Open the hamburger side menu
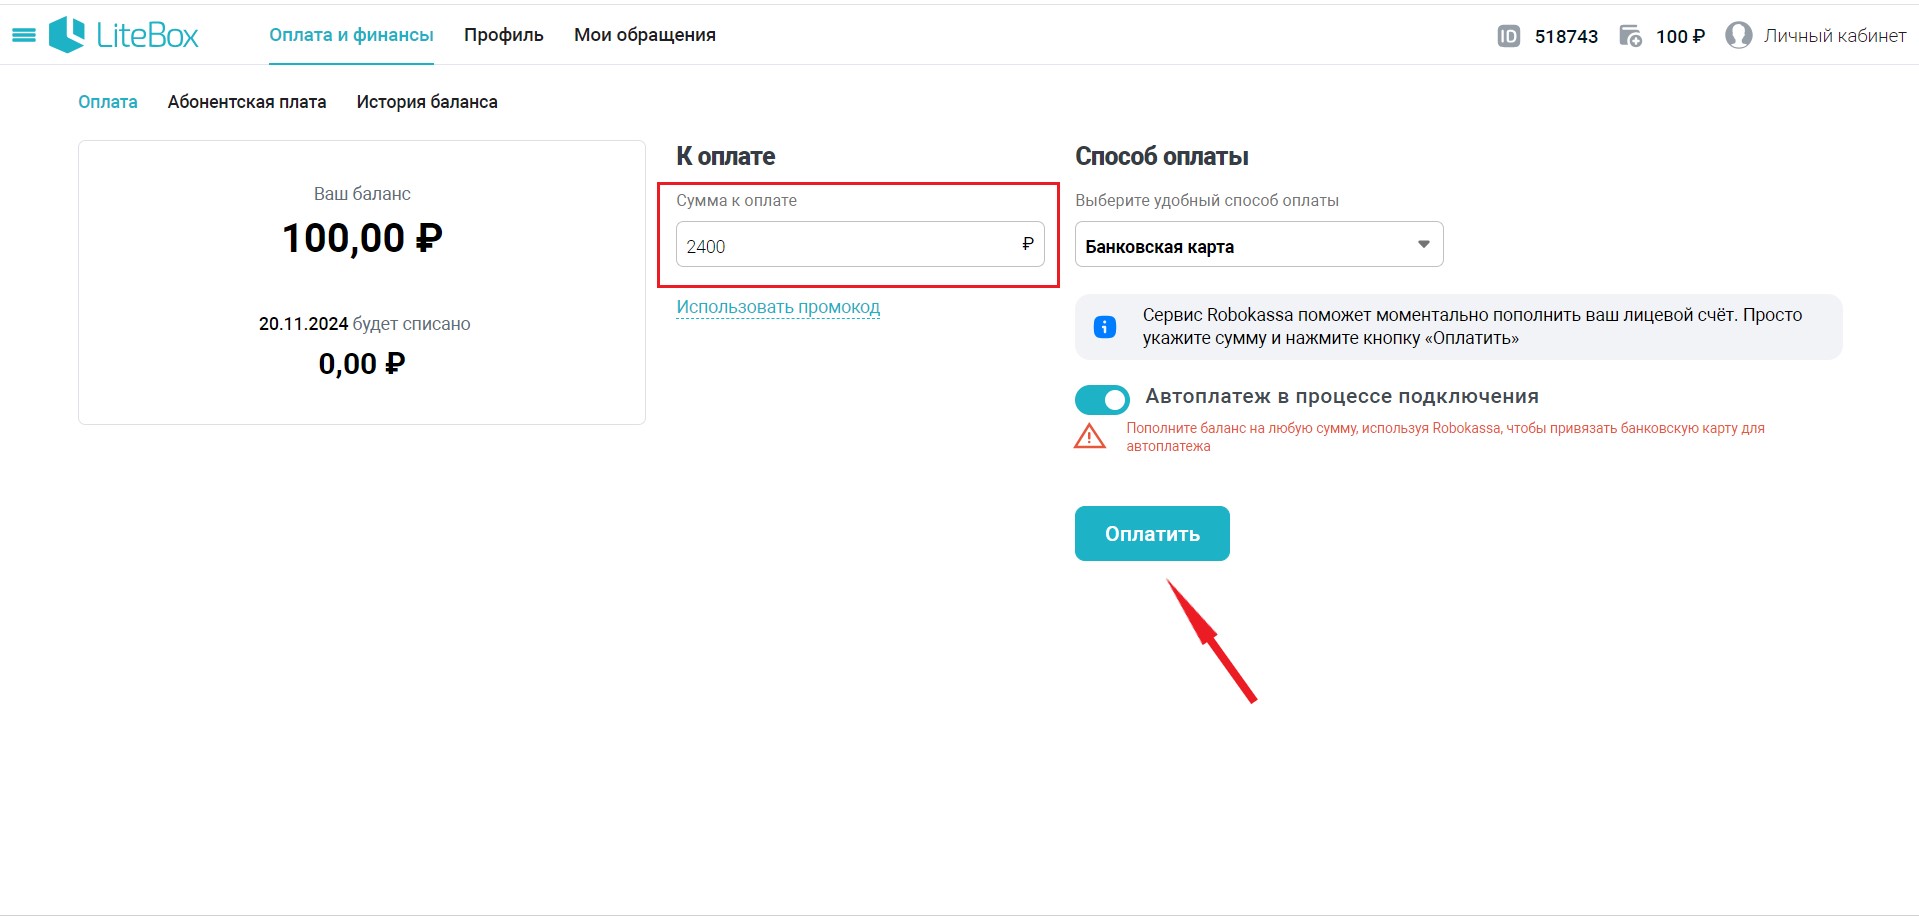Image resolution: width=1919 pixels, height=916 pixels. [x=24, y=35]
